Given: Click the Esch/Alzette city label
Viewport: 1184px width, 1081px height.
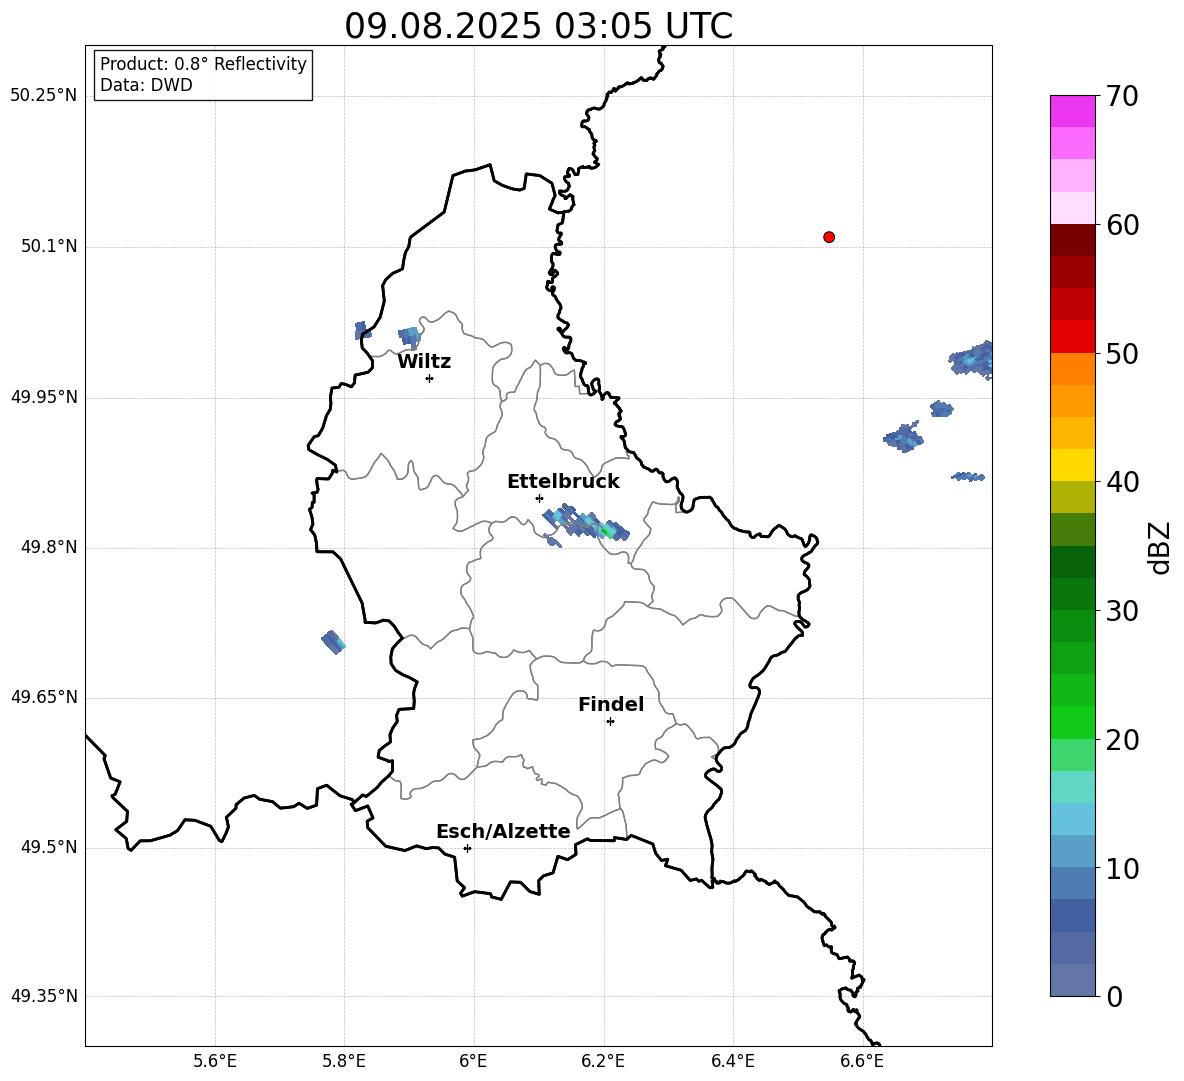Looking at the screenshot, I should [503, 832].
